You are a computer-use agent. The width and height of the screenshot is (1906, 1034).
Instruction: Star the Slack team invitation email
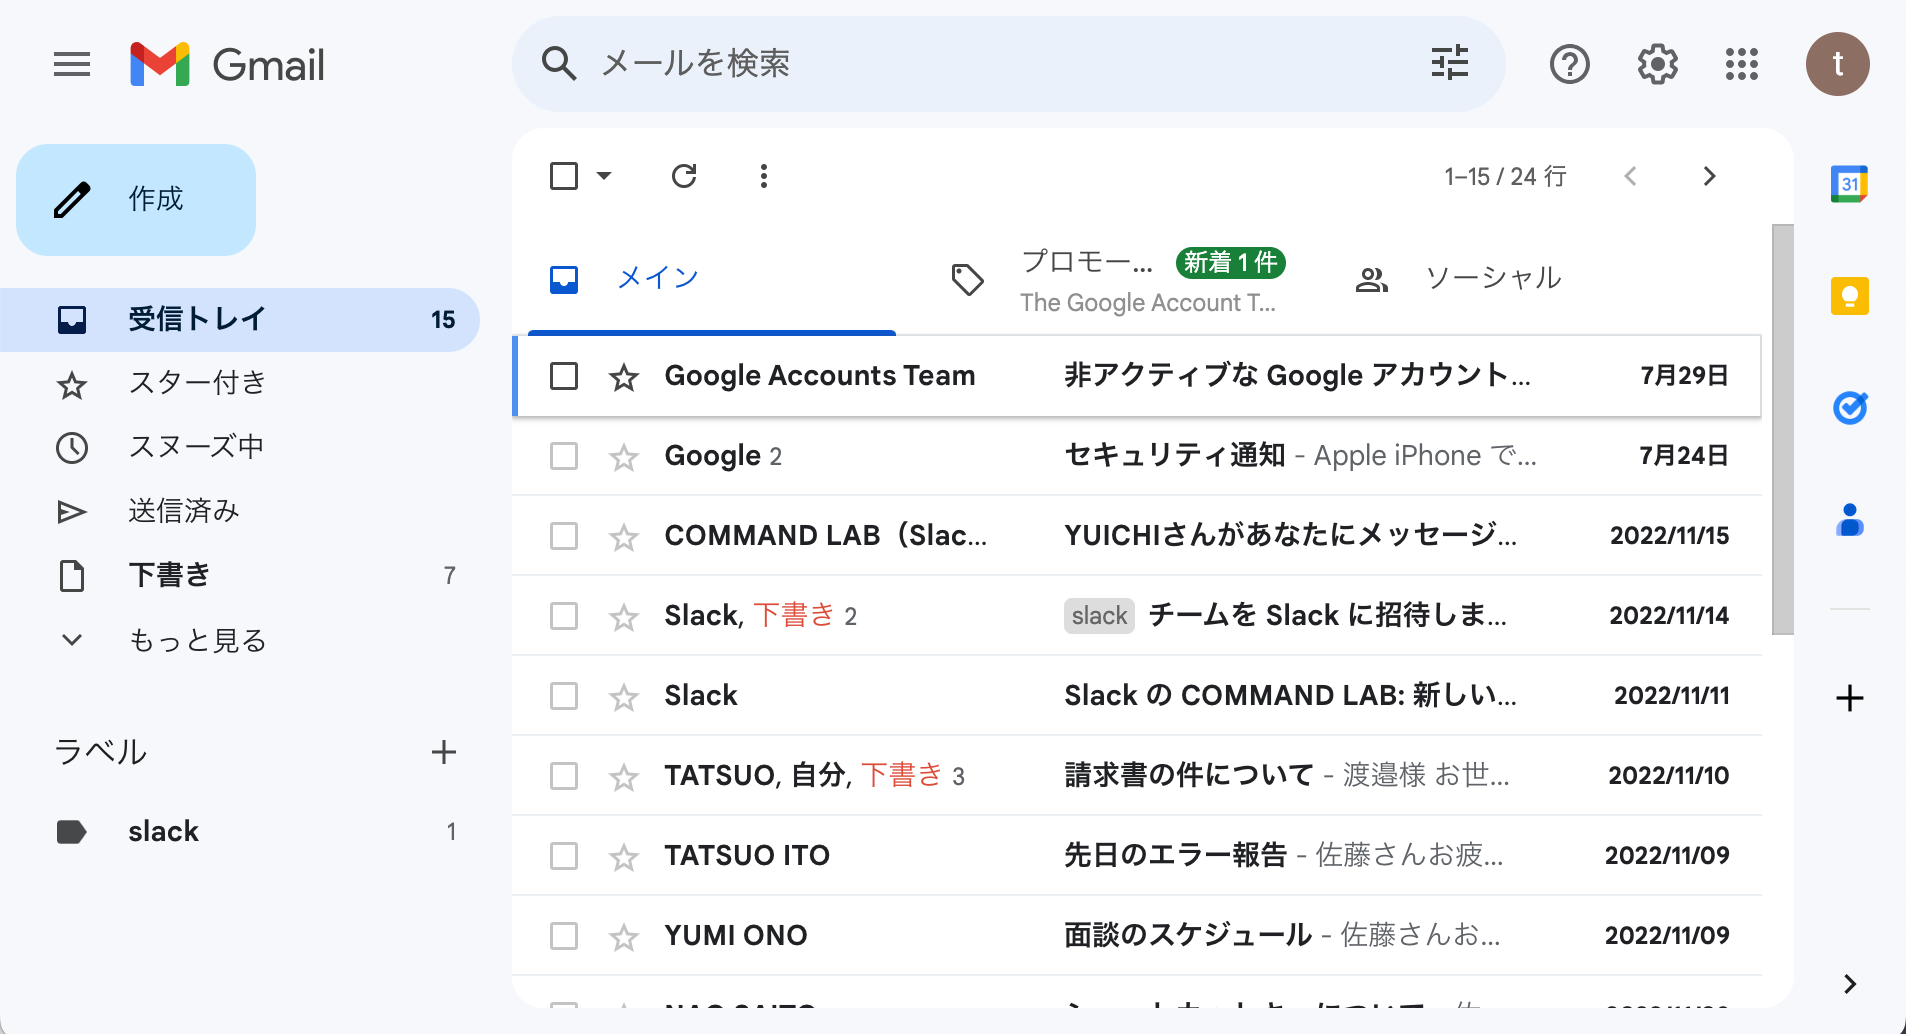coord(624,617)
